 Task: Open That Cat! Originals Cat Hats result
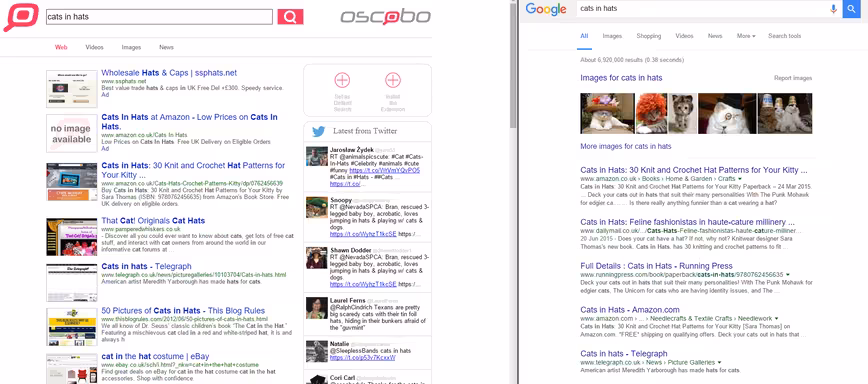153,221
